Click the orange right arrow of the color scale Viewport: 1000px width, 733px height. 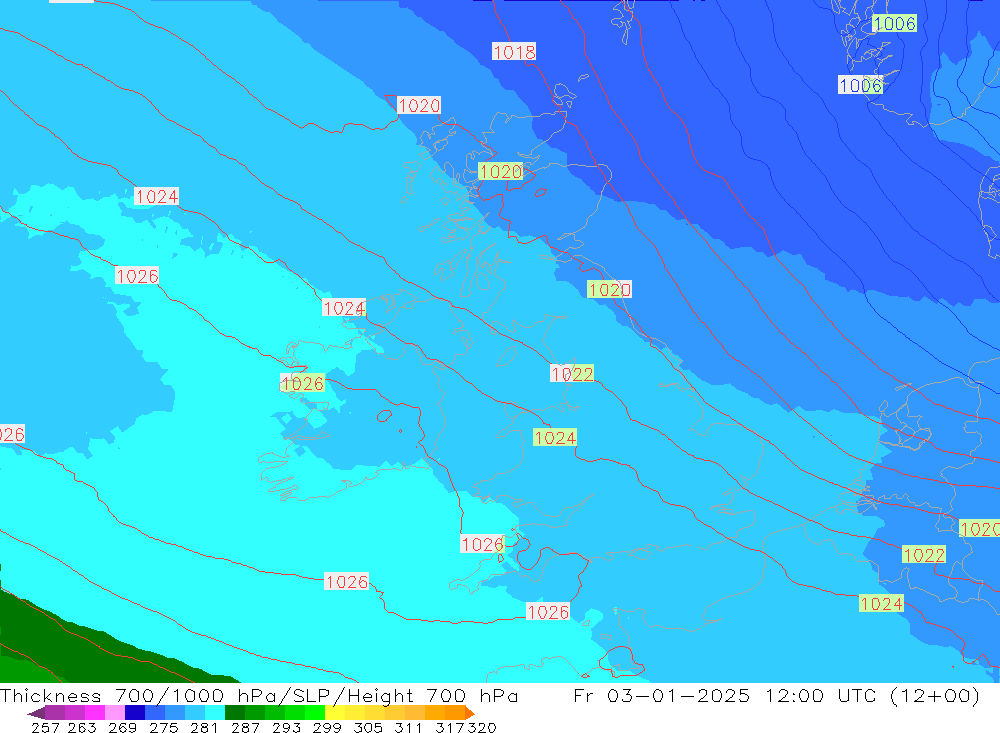point(469,713)
